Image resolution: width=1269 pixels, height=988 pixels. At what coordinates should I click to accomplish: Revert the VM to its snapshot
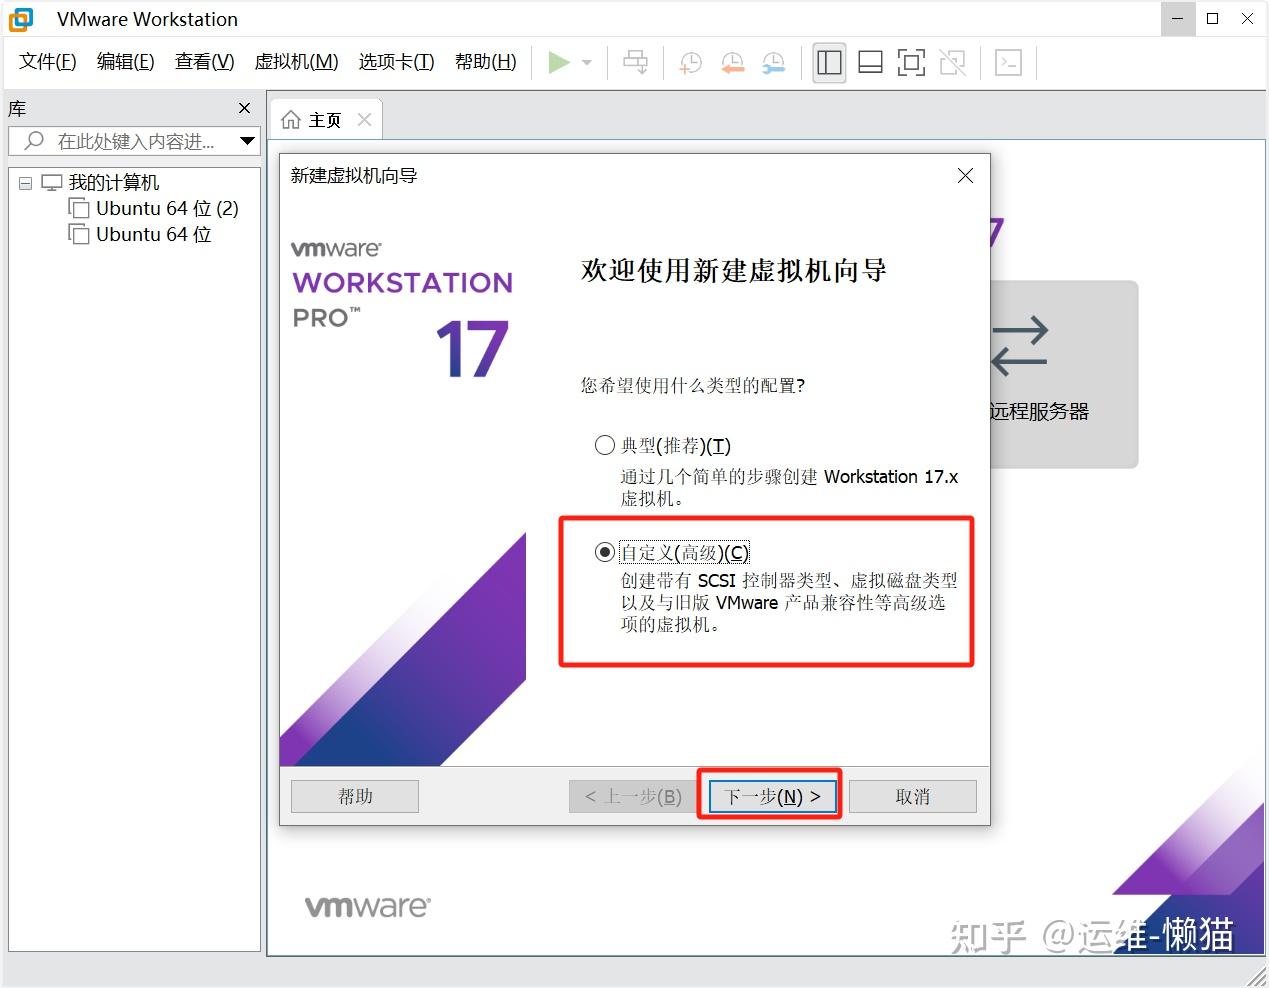coord(732,62)
